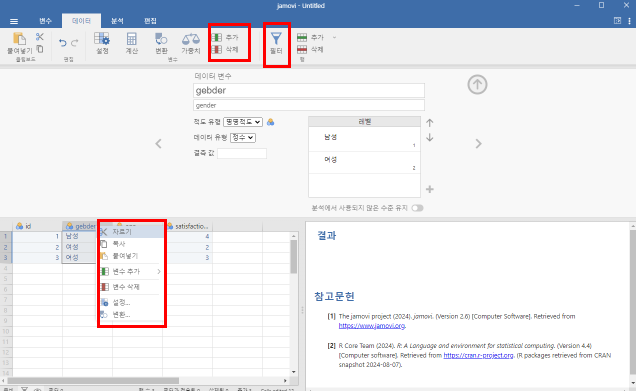The width and height of the screenshot is (636, 391).
Task: Go to next variable with right chevron
Action: pyautogui.click(x=479, y=144)
